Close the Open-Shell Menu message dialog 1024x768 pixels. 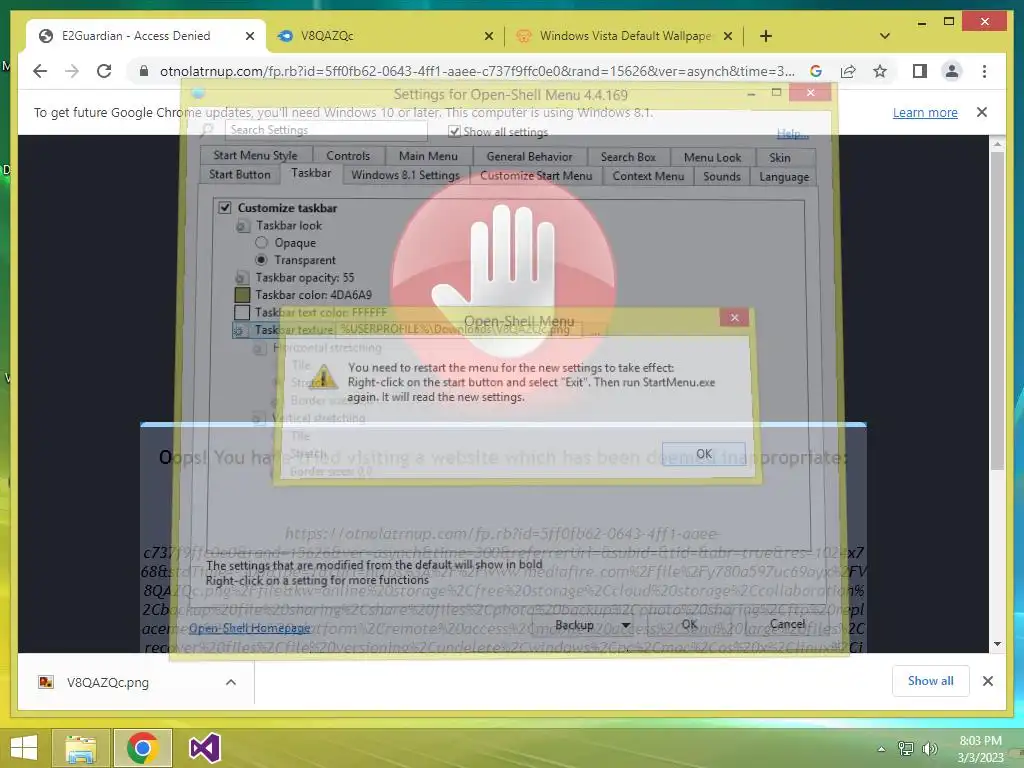click(x=735, y=317)
